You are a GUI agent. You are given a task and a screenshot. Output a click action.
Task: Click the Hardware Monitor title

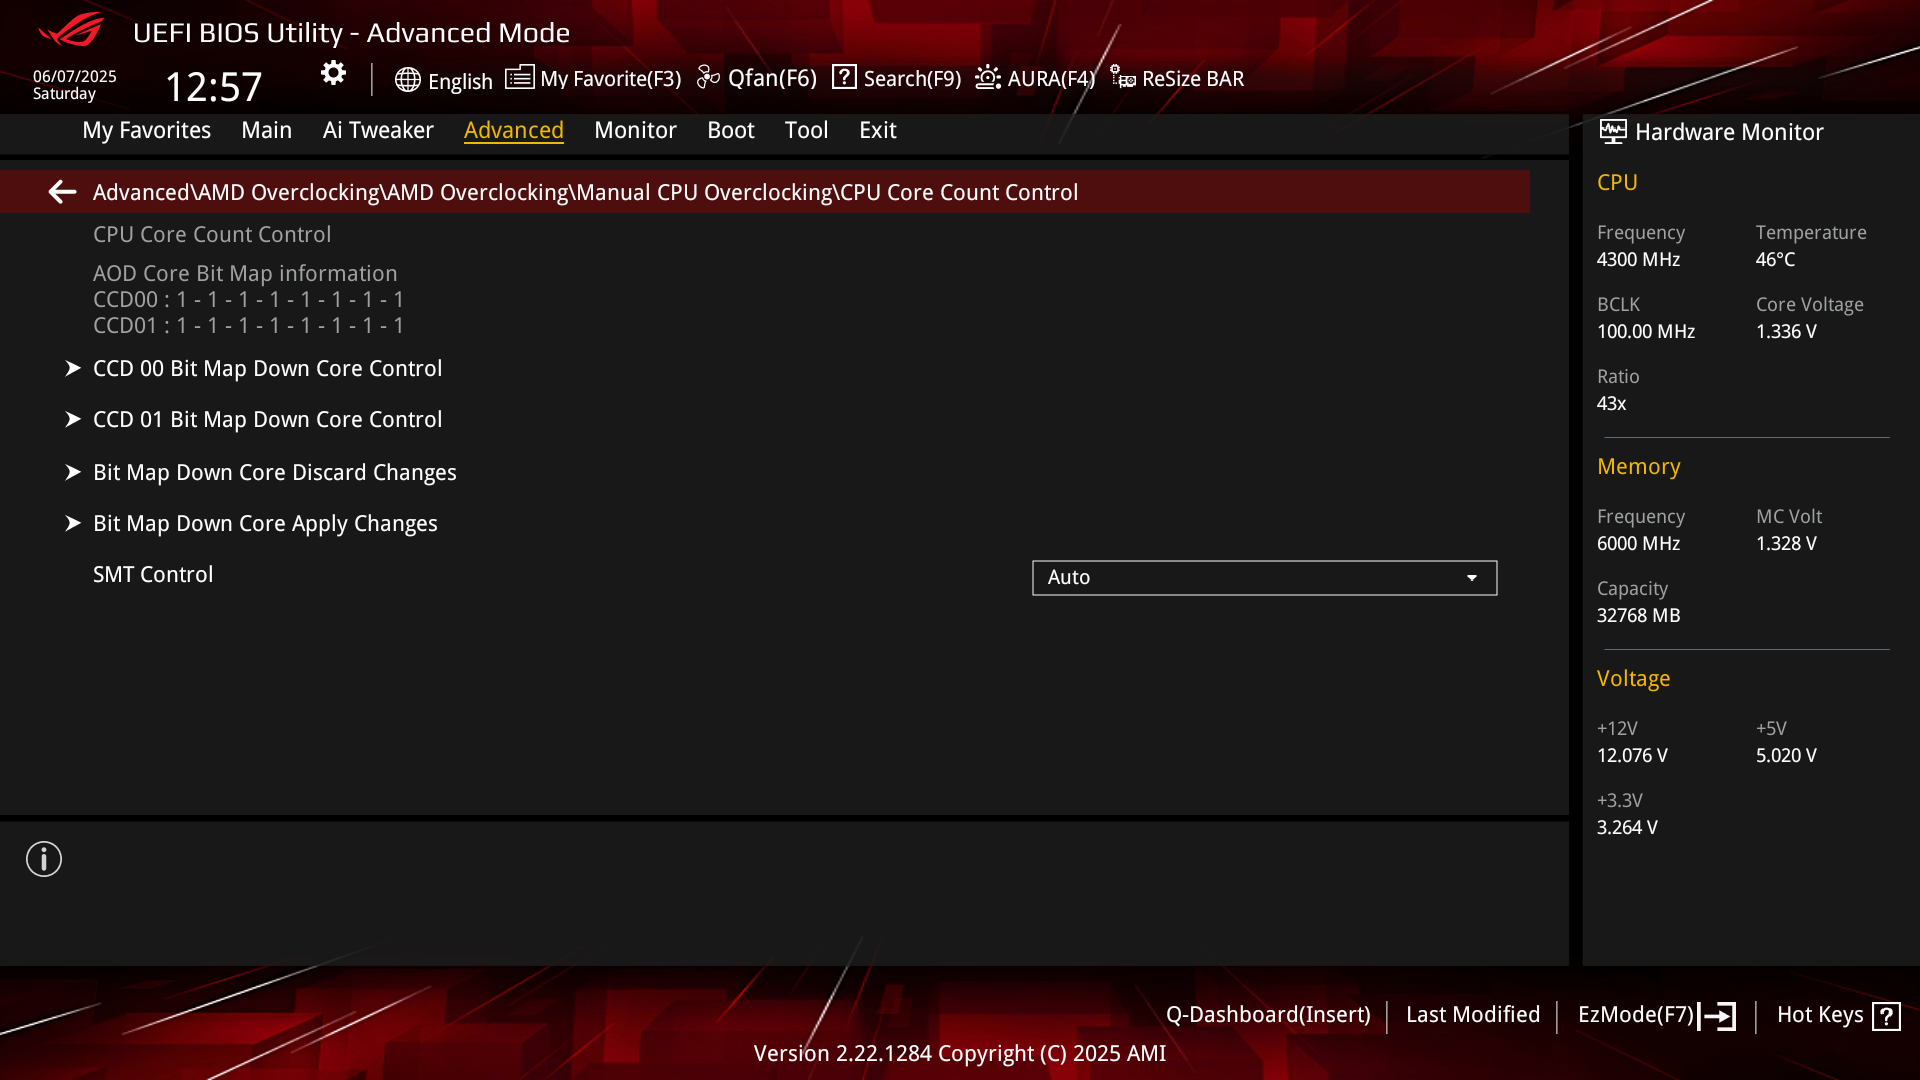click(1729, 132)
